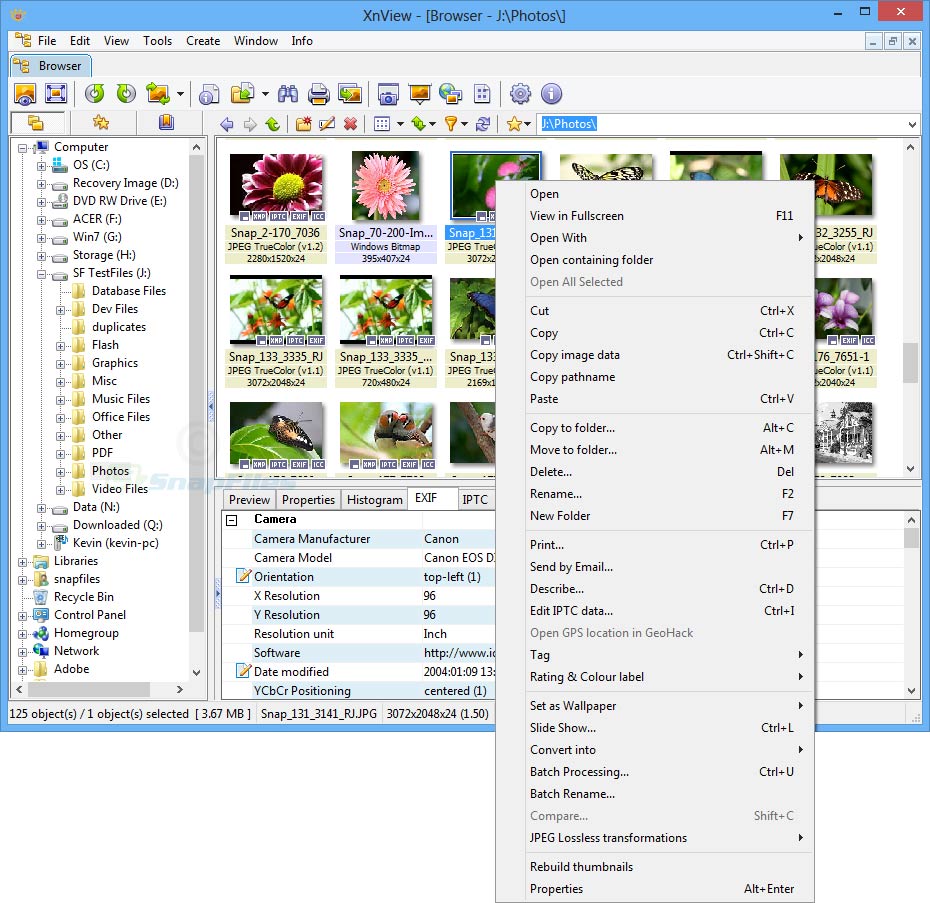930x903 pixels.
Task: Click the Fullscreen view toolbar icon
Action: (56, 94)
